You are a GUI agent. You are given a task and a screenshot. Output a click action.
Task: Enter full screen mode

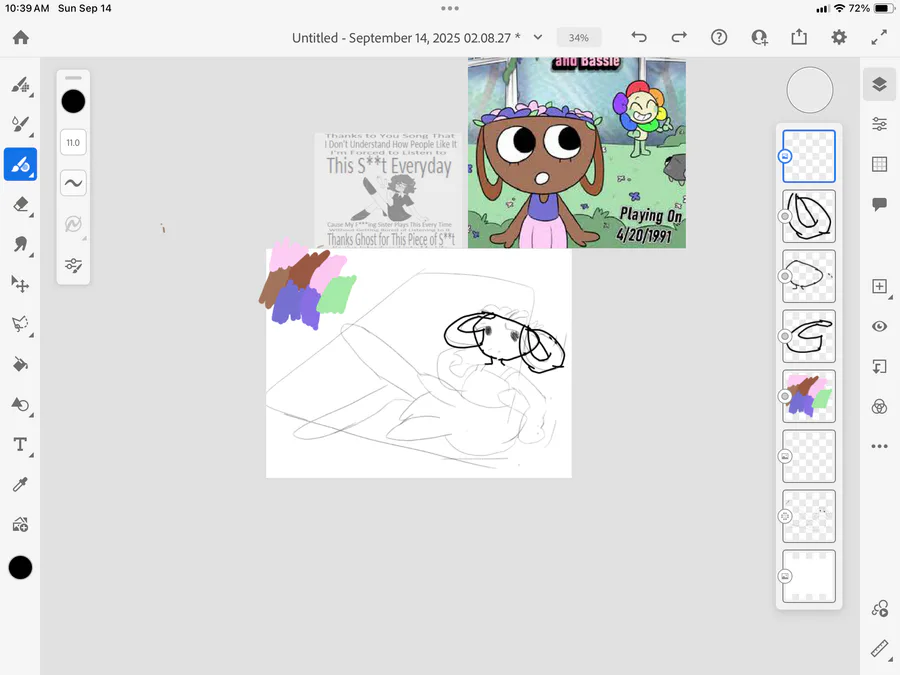[x=879, y=38]
